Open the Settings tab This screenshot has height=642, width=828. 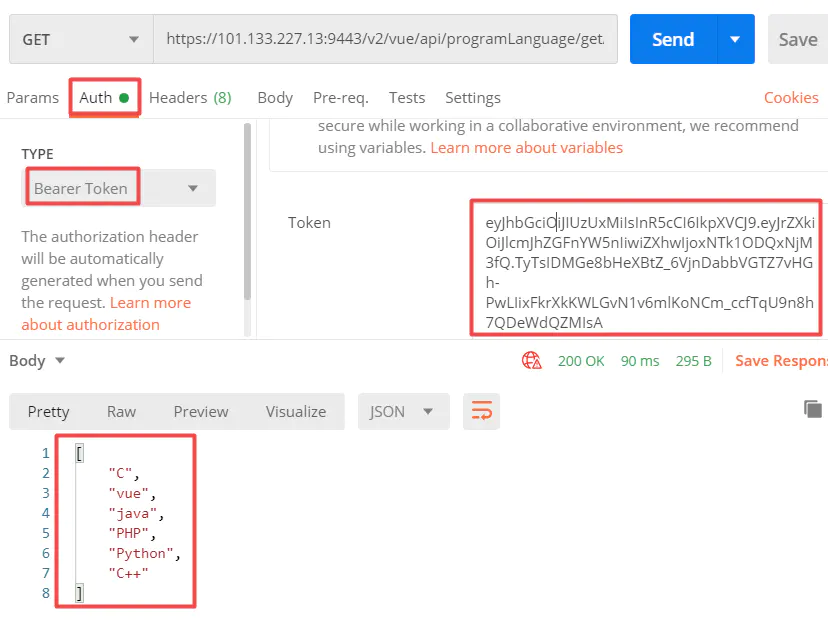click(473, 98)
